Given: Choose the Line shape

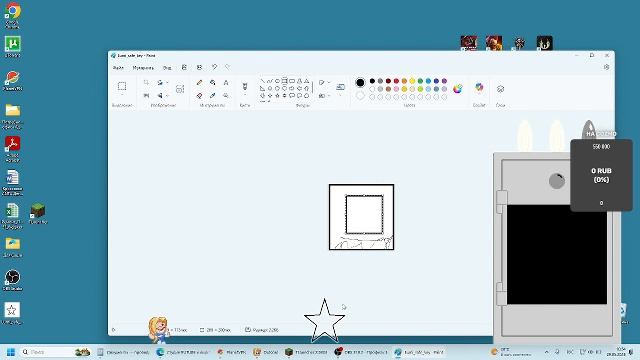Looking at the screenshot, I should coord(262,81).
